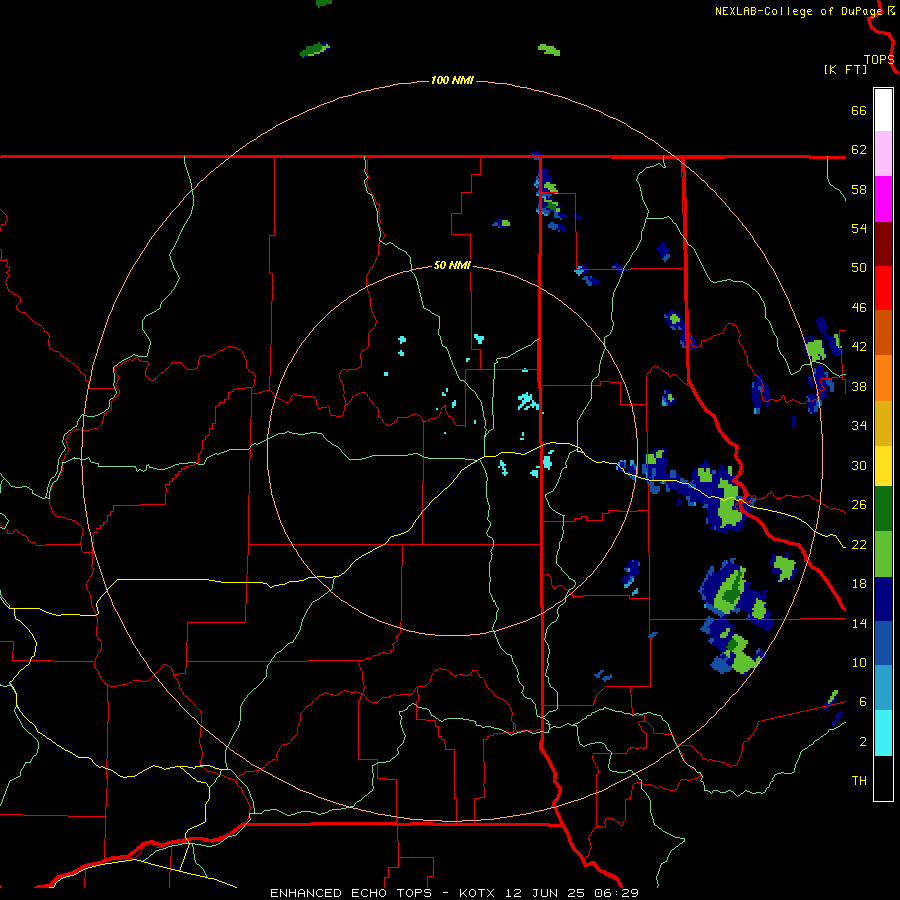Viewport: 900px width, 900px height.
Task: Click the dark green legend swatch near 26
Action: (x=883, y=509)
